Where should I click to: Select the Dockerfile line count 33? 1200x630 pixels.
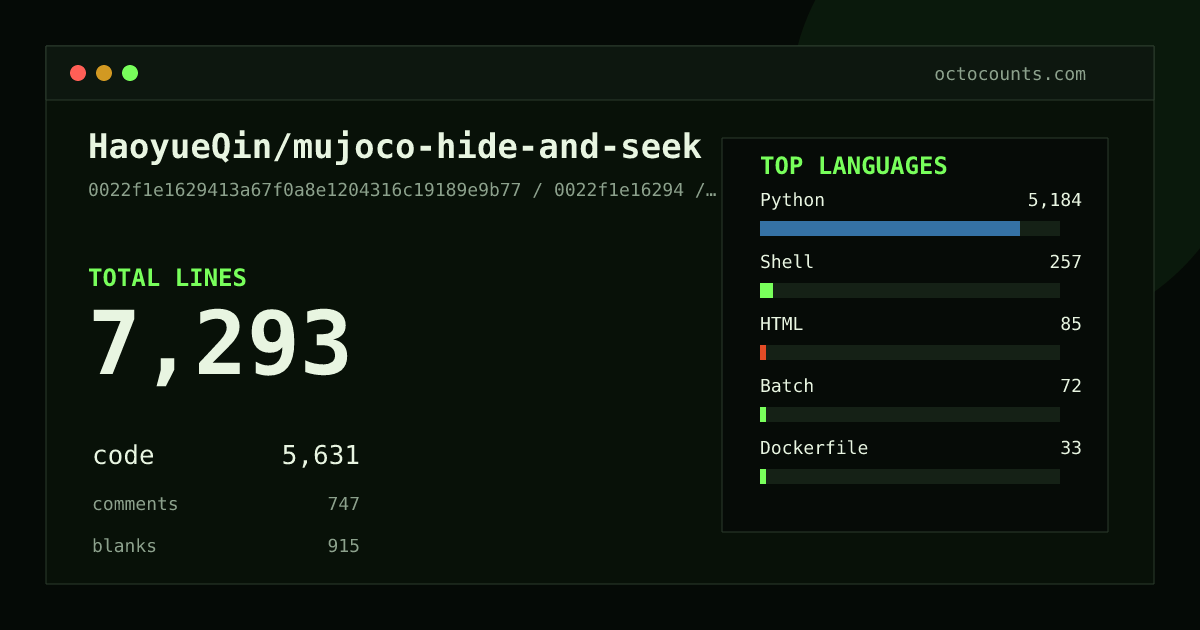1071,448
